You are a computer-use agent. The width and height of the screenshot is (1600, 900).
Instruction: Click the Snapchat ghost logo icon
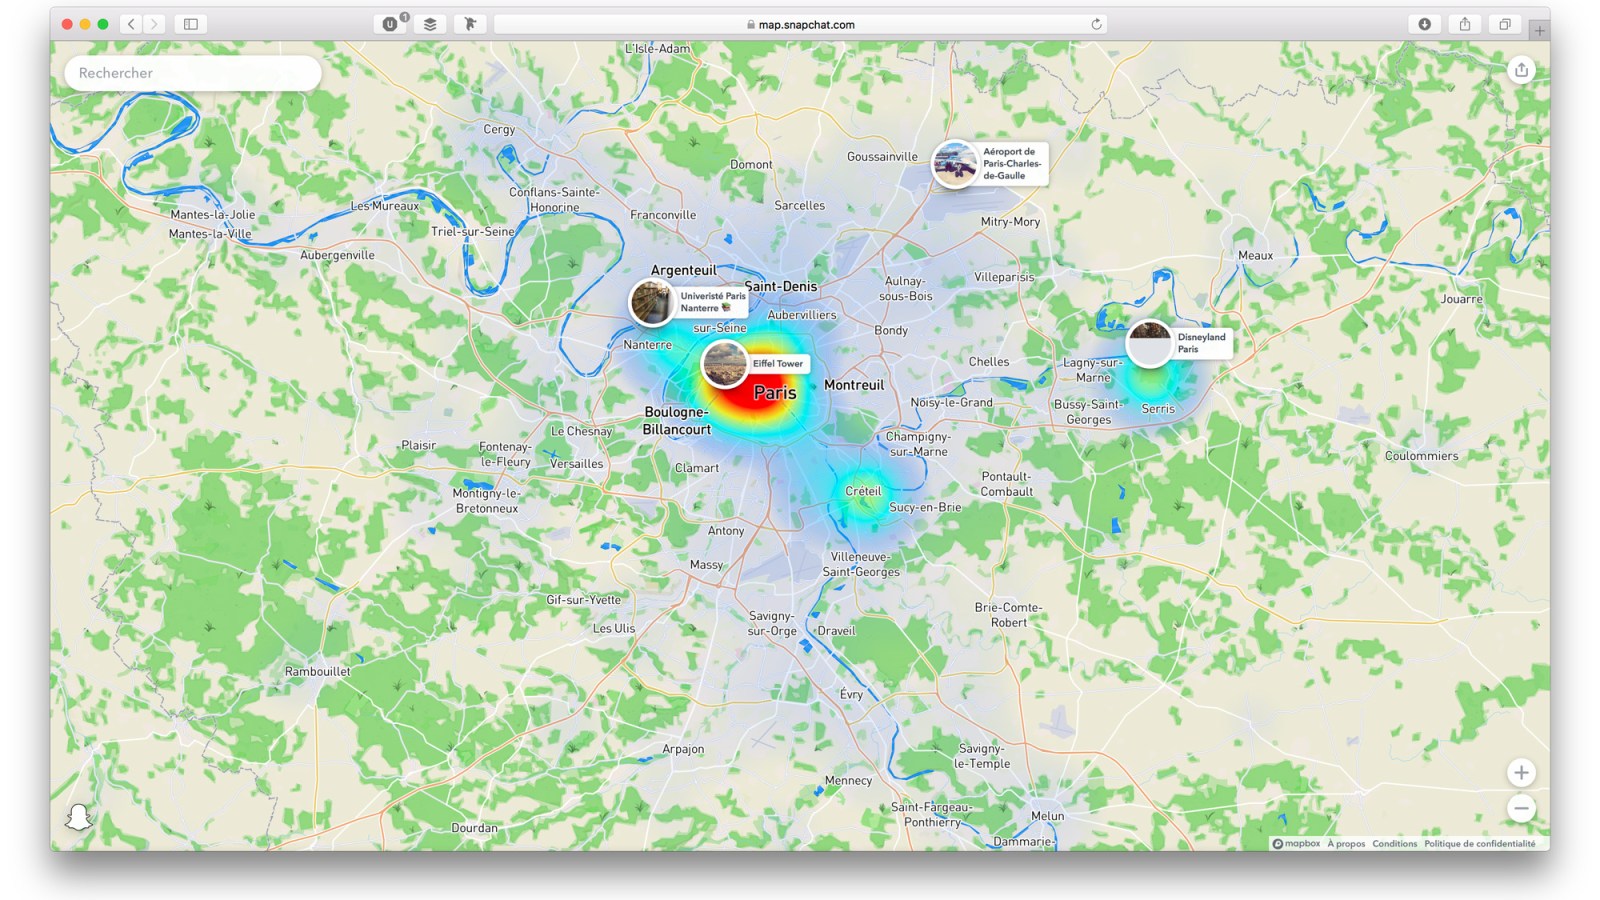click(78, 817)
